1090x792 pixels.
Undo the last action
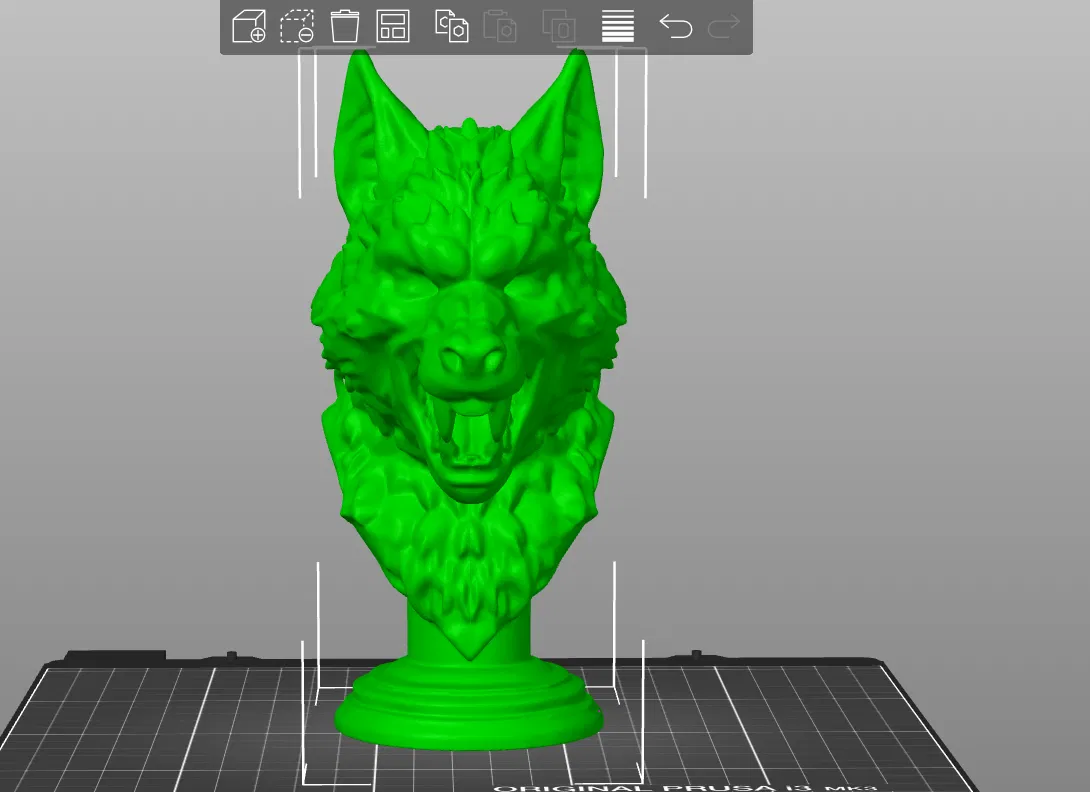point(676,27)
